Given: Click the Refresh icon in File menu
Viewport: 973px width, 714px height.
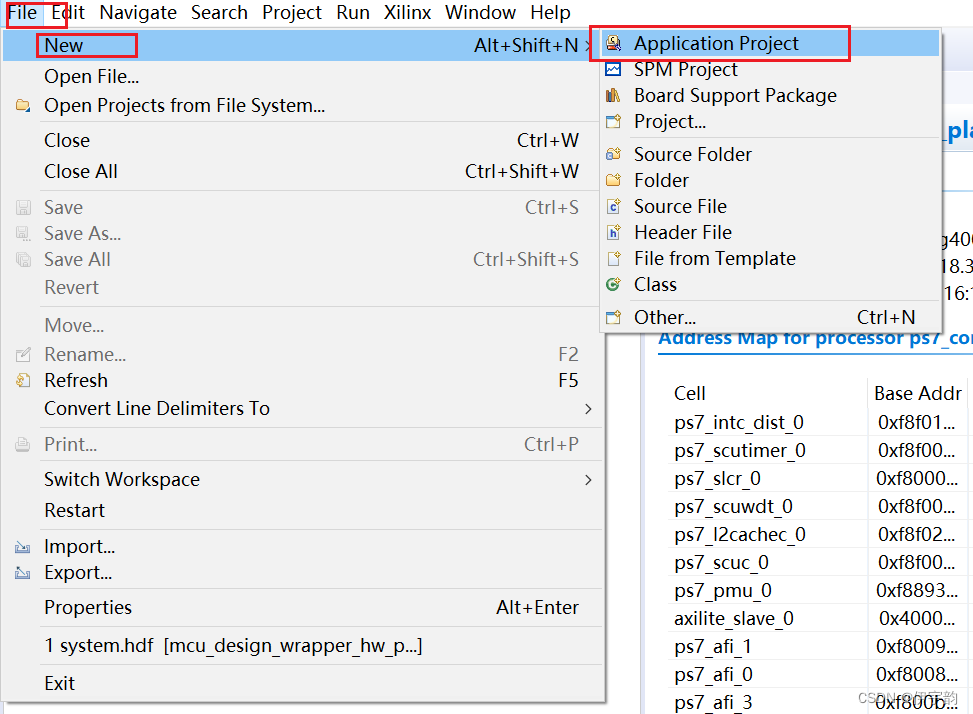Looking at the screenshot, I should [23, 381].
